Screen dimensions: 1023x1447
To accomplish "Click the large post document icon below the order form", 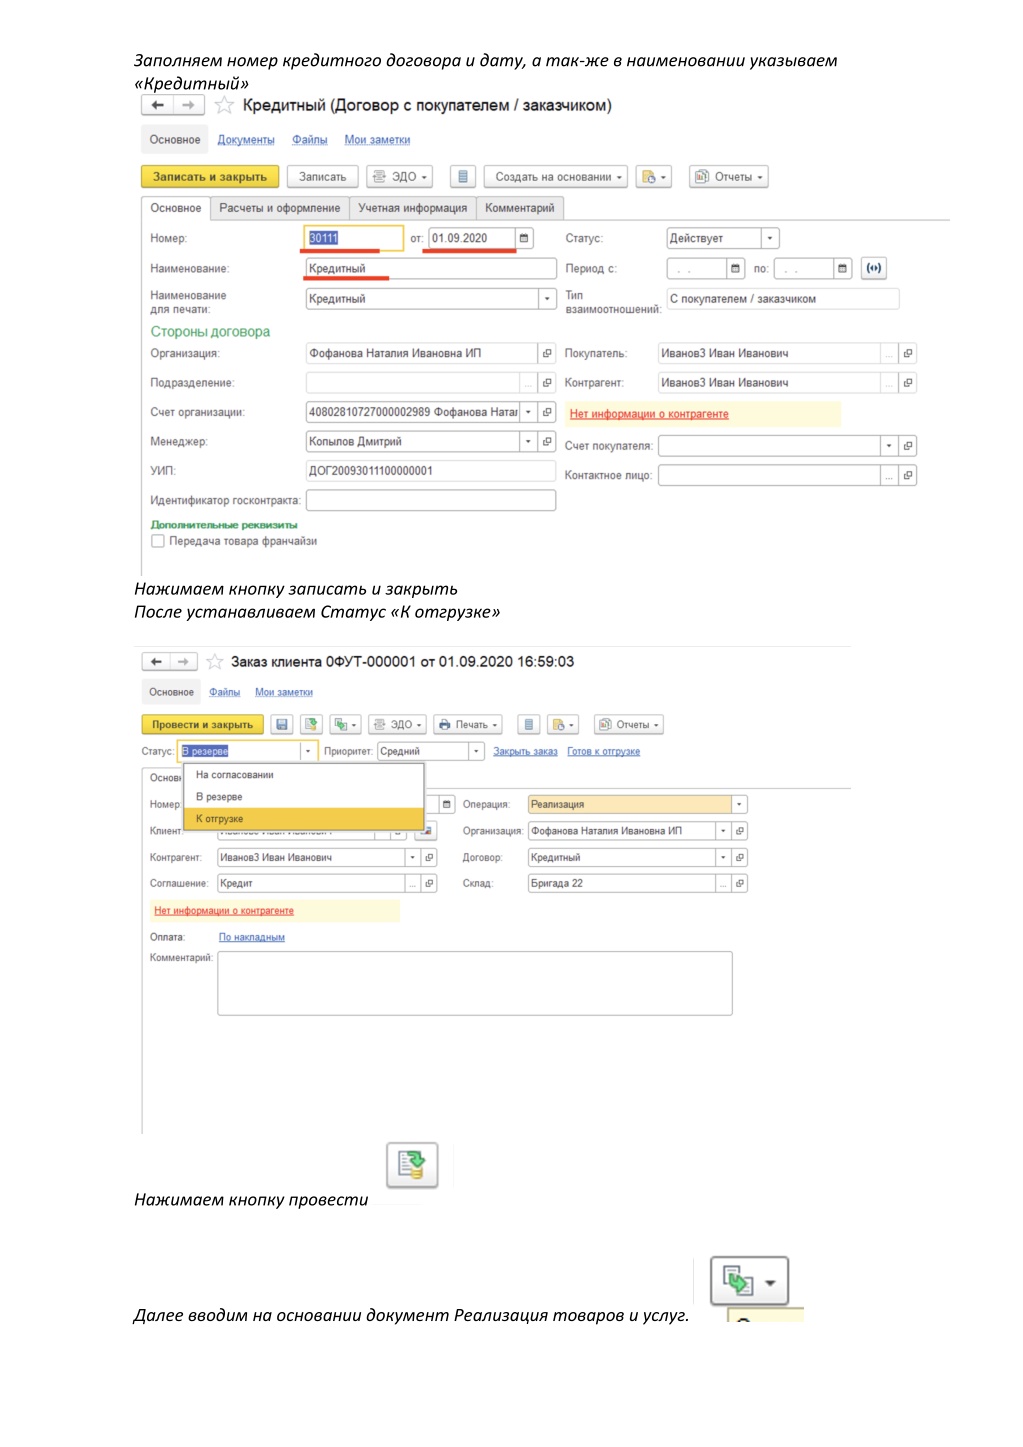I will click(x=412, y=1164).
